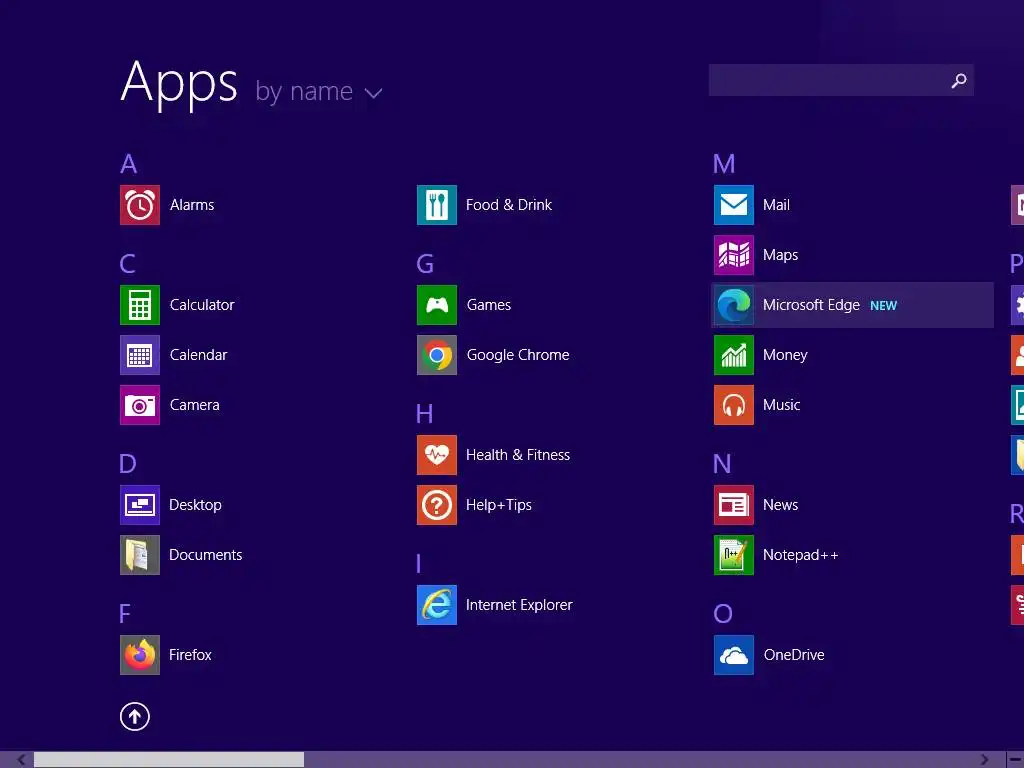Open the Music headphones icon
The height and width of the screenshot is (768, 1024).
point(734,405)
